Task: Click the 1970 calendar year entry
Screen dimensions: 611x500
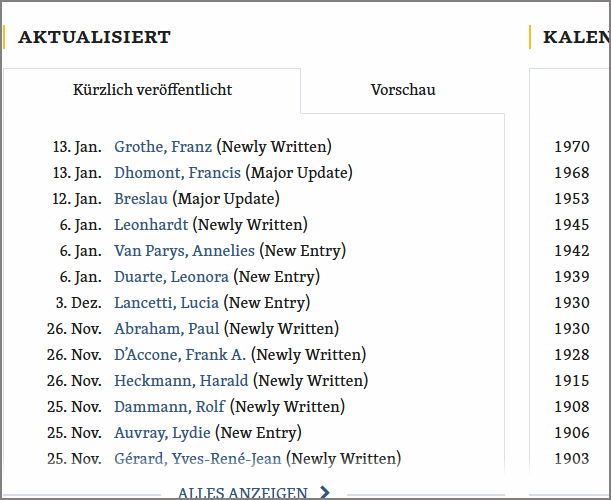Action: click(572, 147)
